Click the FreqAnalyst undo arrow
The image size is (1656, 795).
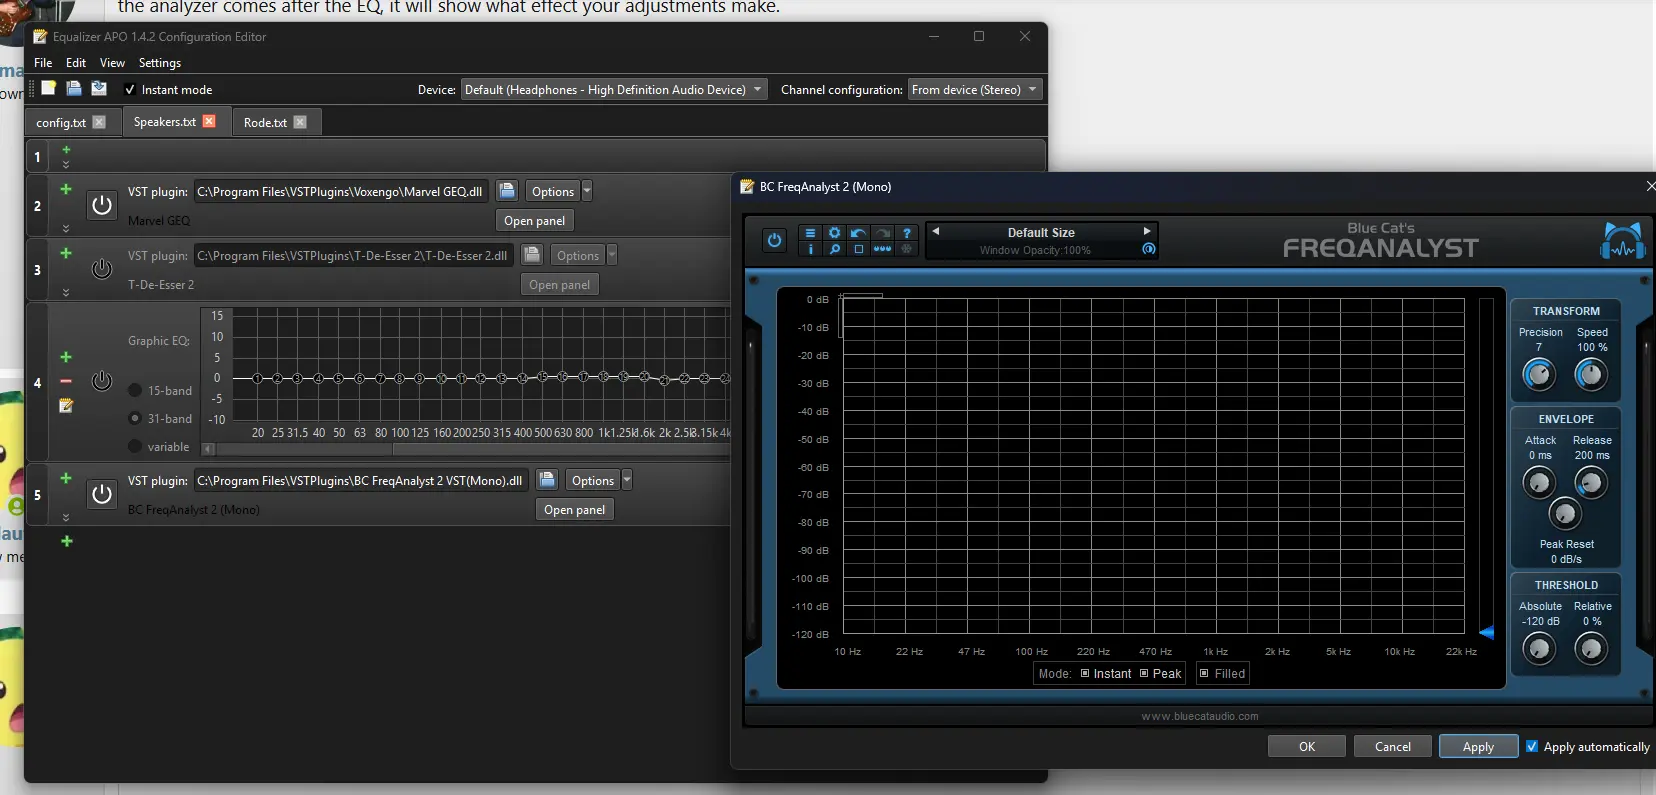tap(858, 233)
